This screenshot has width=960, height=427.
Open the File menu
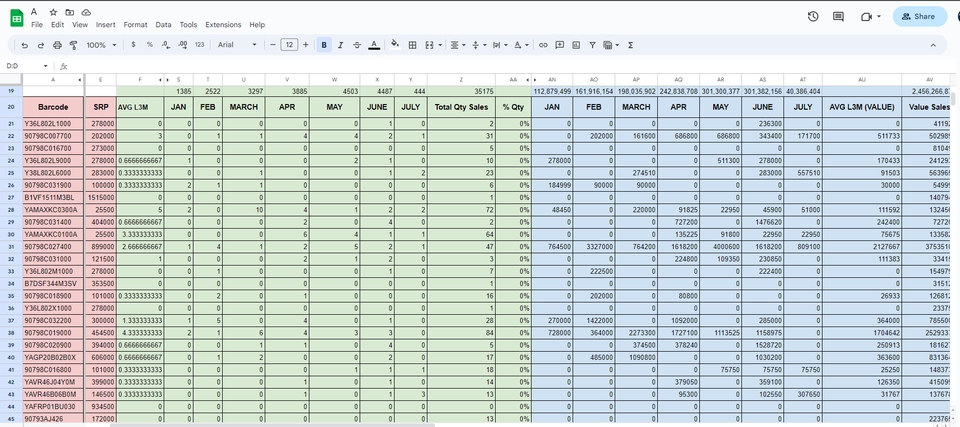click(37, 25)
